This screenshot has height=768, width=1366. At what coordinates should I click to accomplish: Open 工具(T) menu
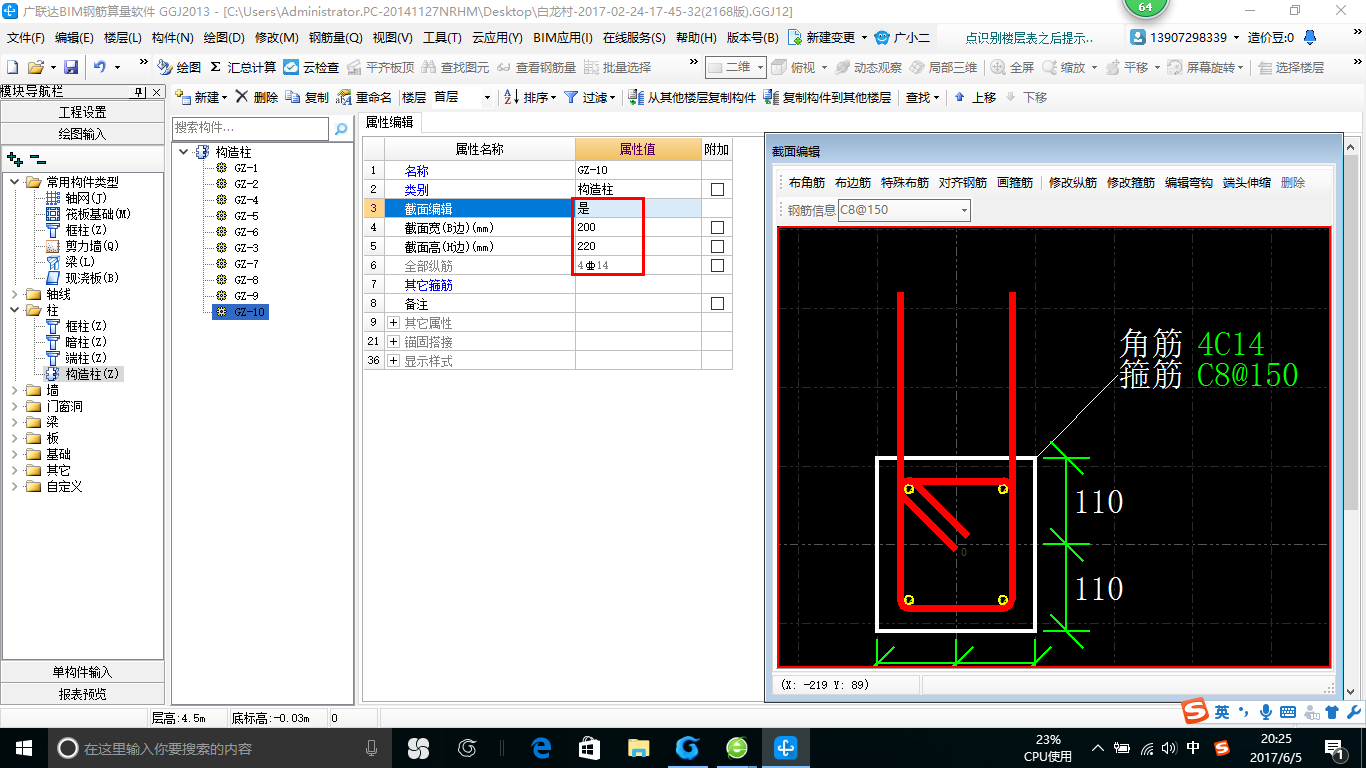click(442, 38)
